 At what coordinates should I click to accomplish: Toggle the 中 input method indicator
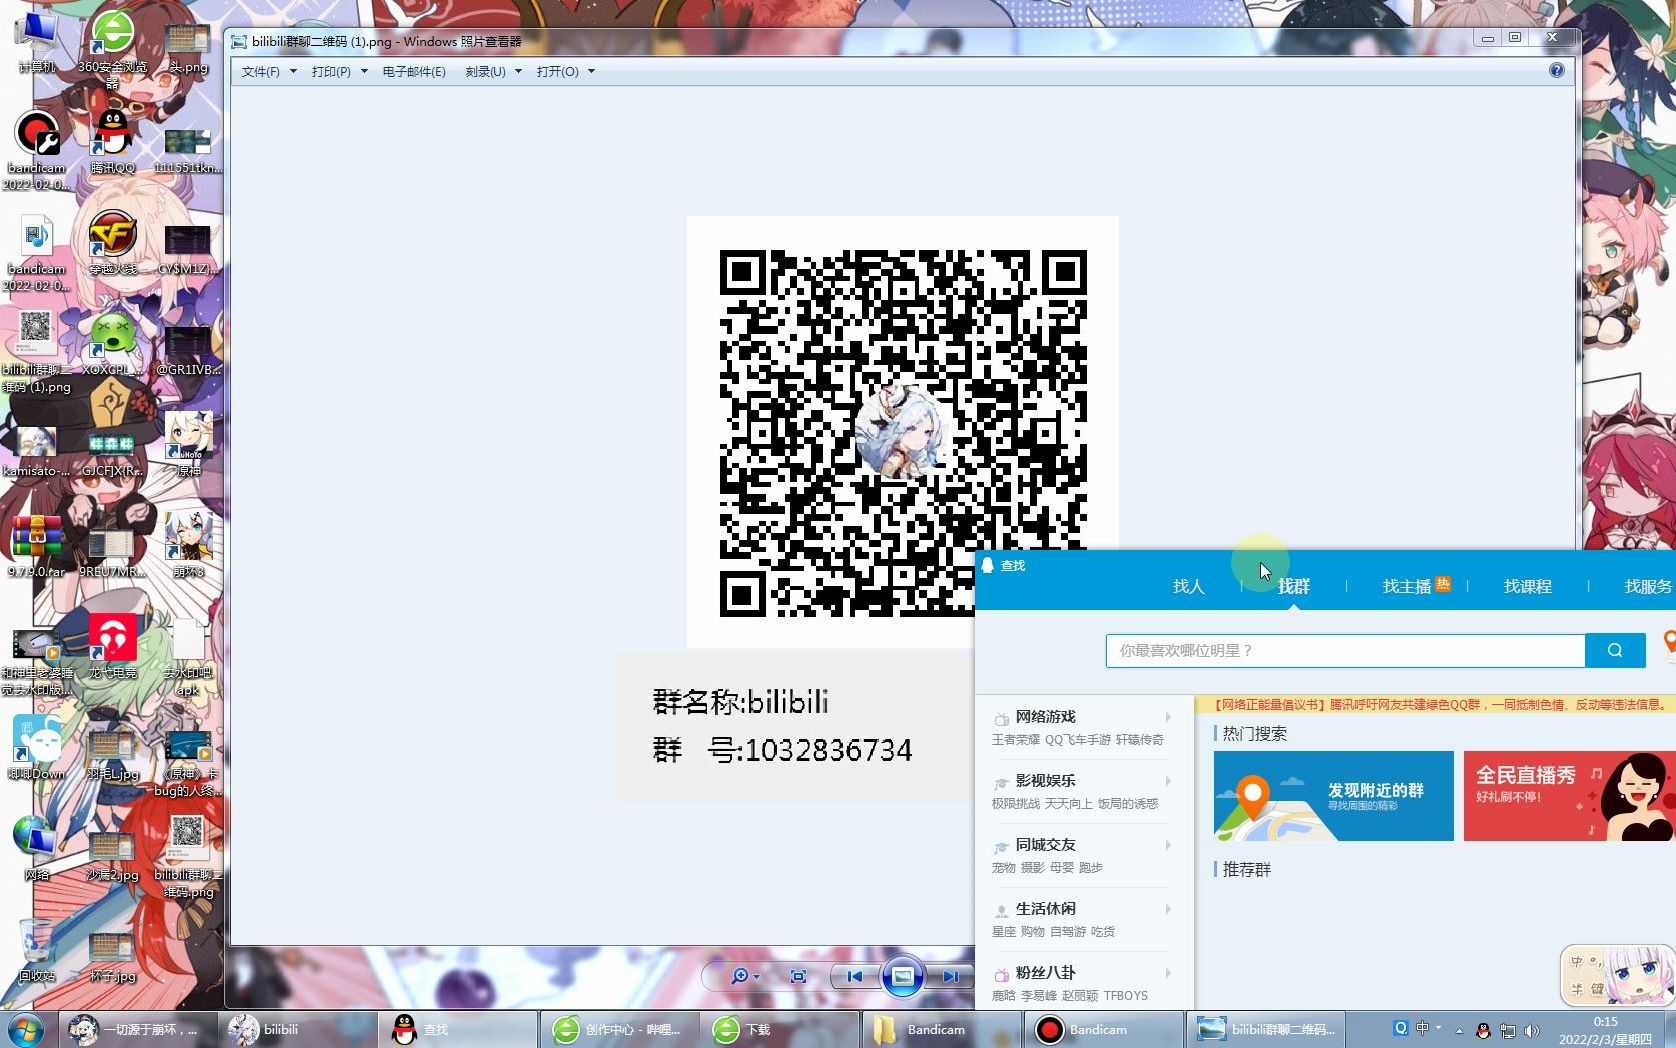[1422, 1028]
